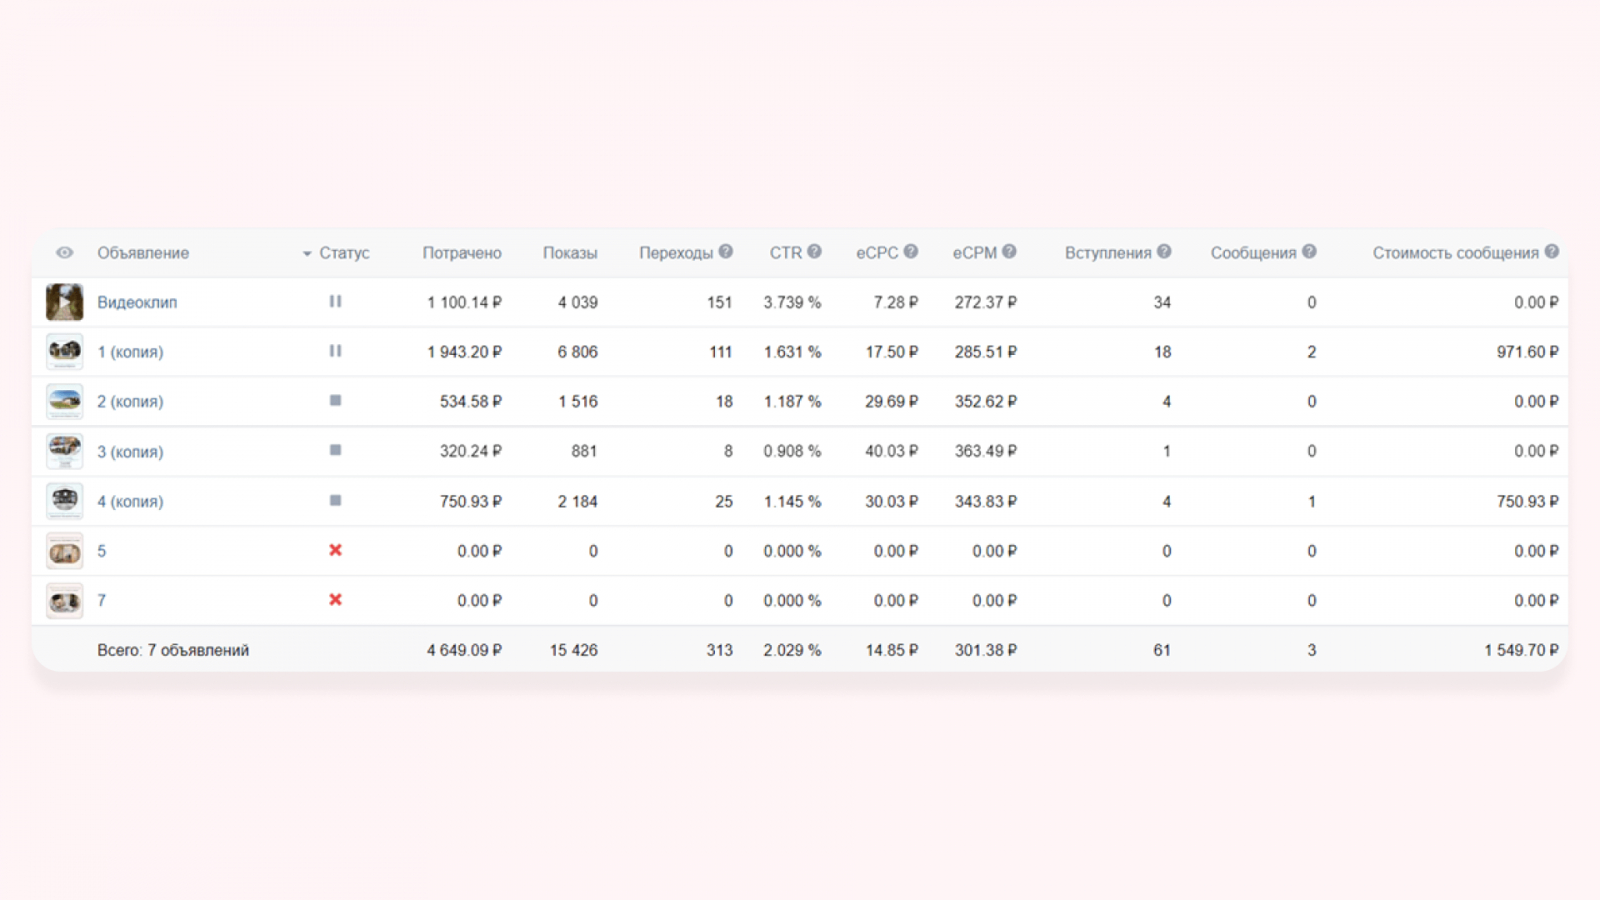Toggle the eye visibility icon in header
Viewport: 1600px width, 900px height.
[65, 253]
